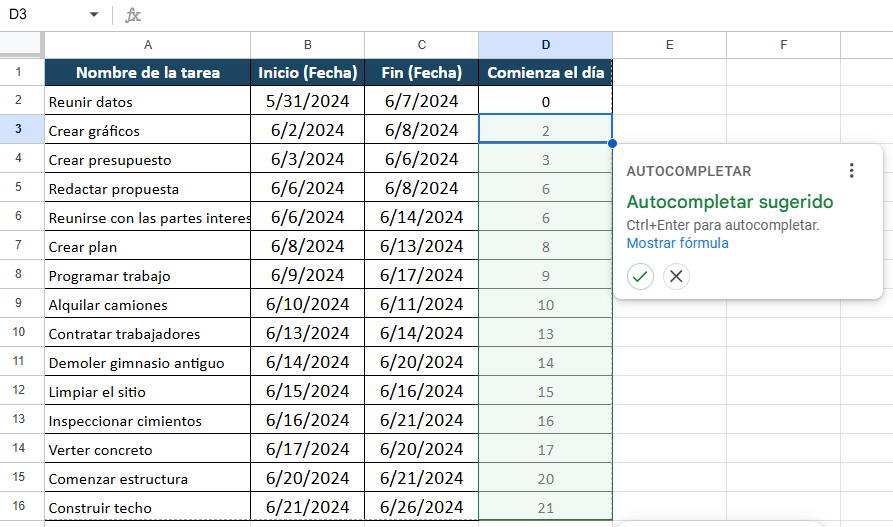This screenshot has height=527, width=893.
Task: Accept the suggested autocomplete with the checkmark
Action: pyautogui.click(x=640, y=277)
